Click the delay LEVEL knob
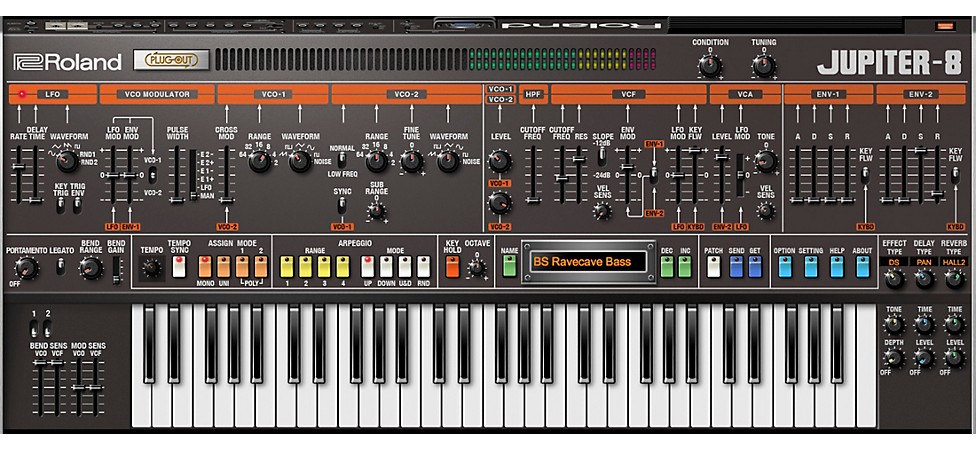 click(x=924, y=357)
